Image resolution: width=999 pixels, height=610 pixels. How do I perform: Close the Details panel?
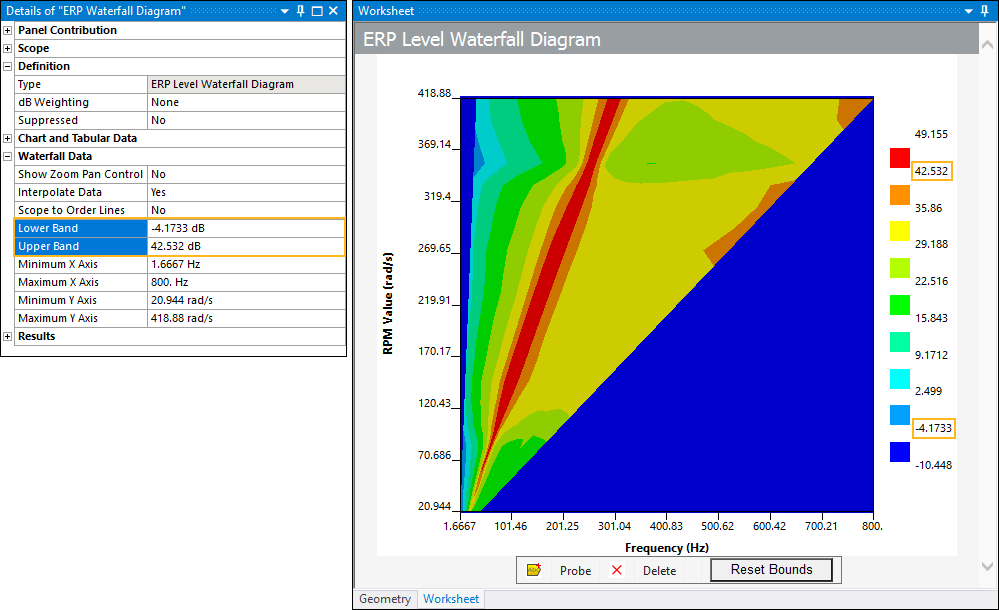pyautogui.click(x=333, y=11)
